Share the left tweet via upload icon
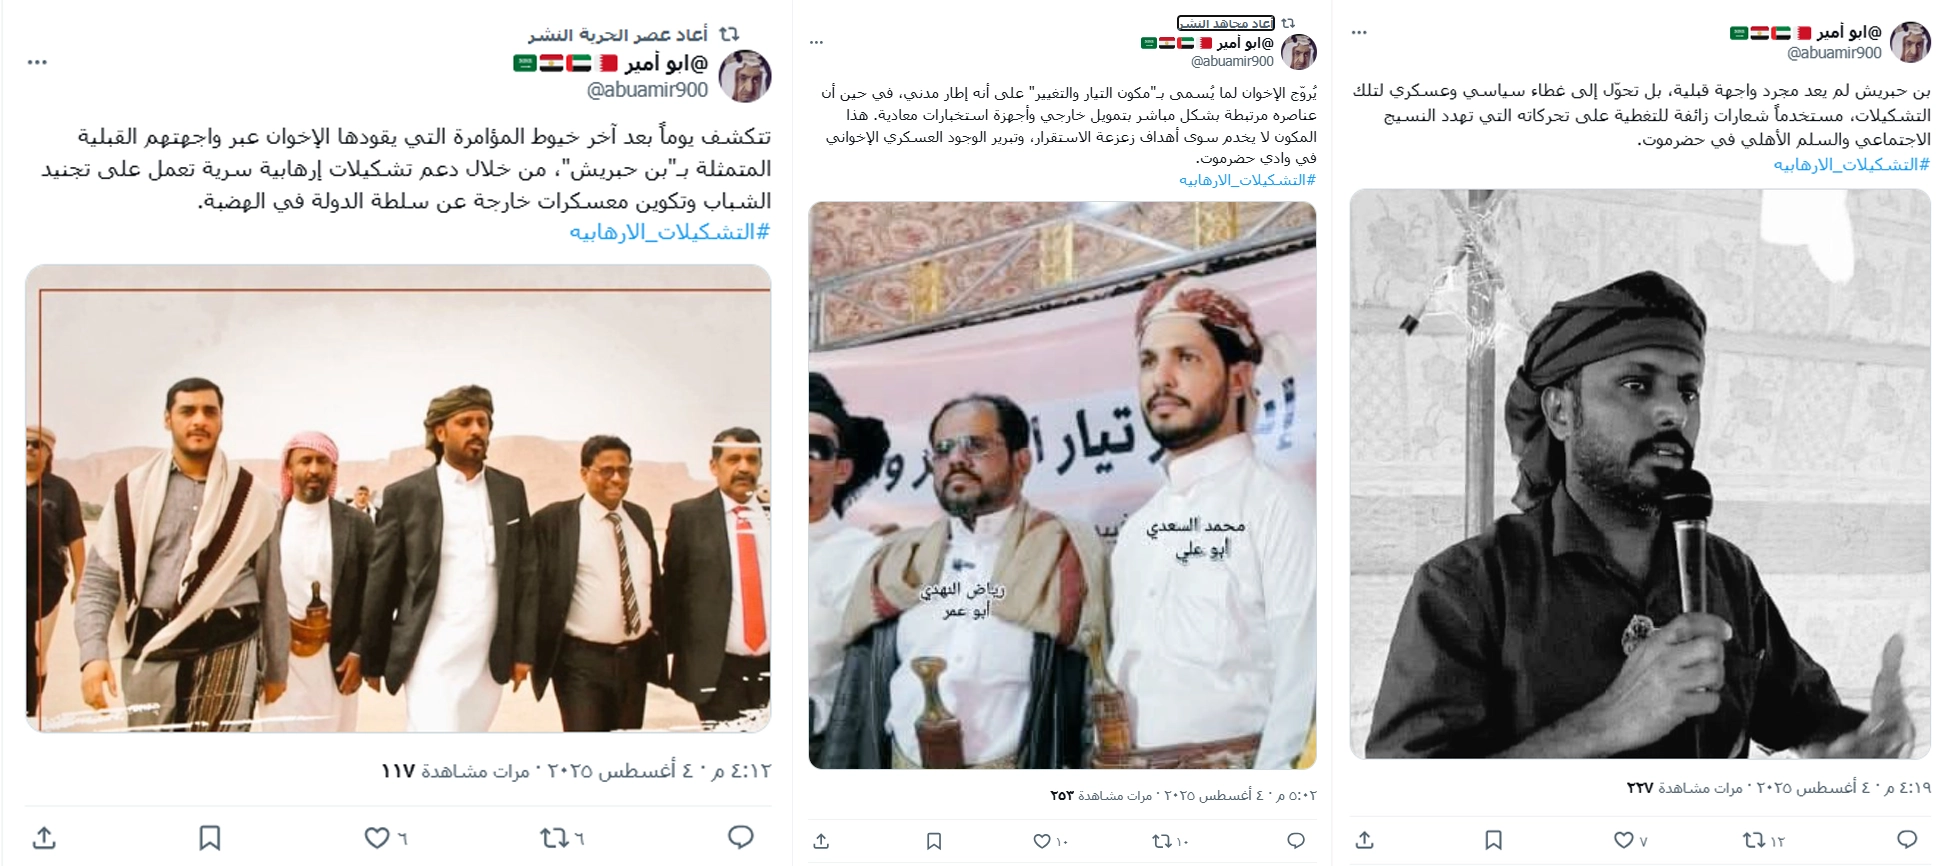This screenshot has width=1946, height=866. pyautogui.click(x=44, y=838)
